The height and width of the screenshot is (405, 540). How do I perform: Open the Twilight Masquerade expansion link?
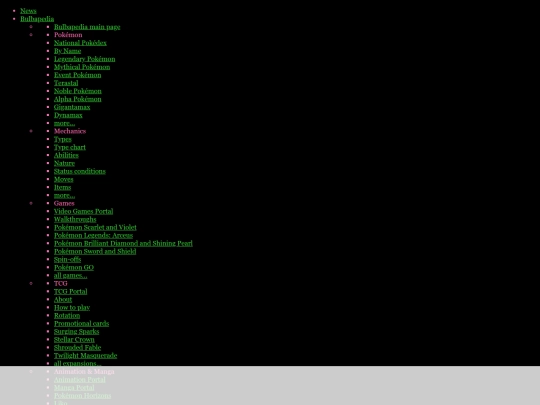86,356
